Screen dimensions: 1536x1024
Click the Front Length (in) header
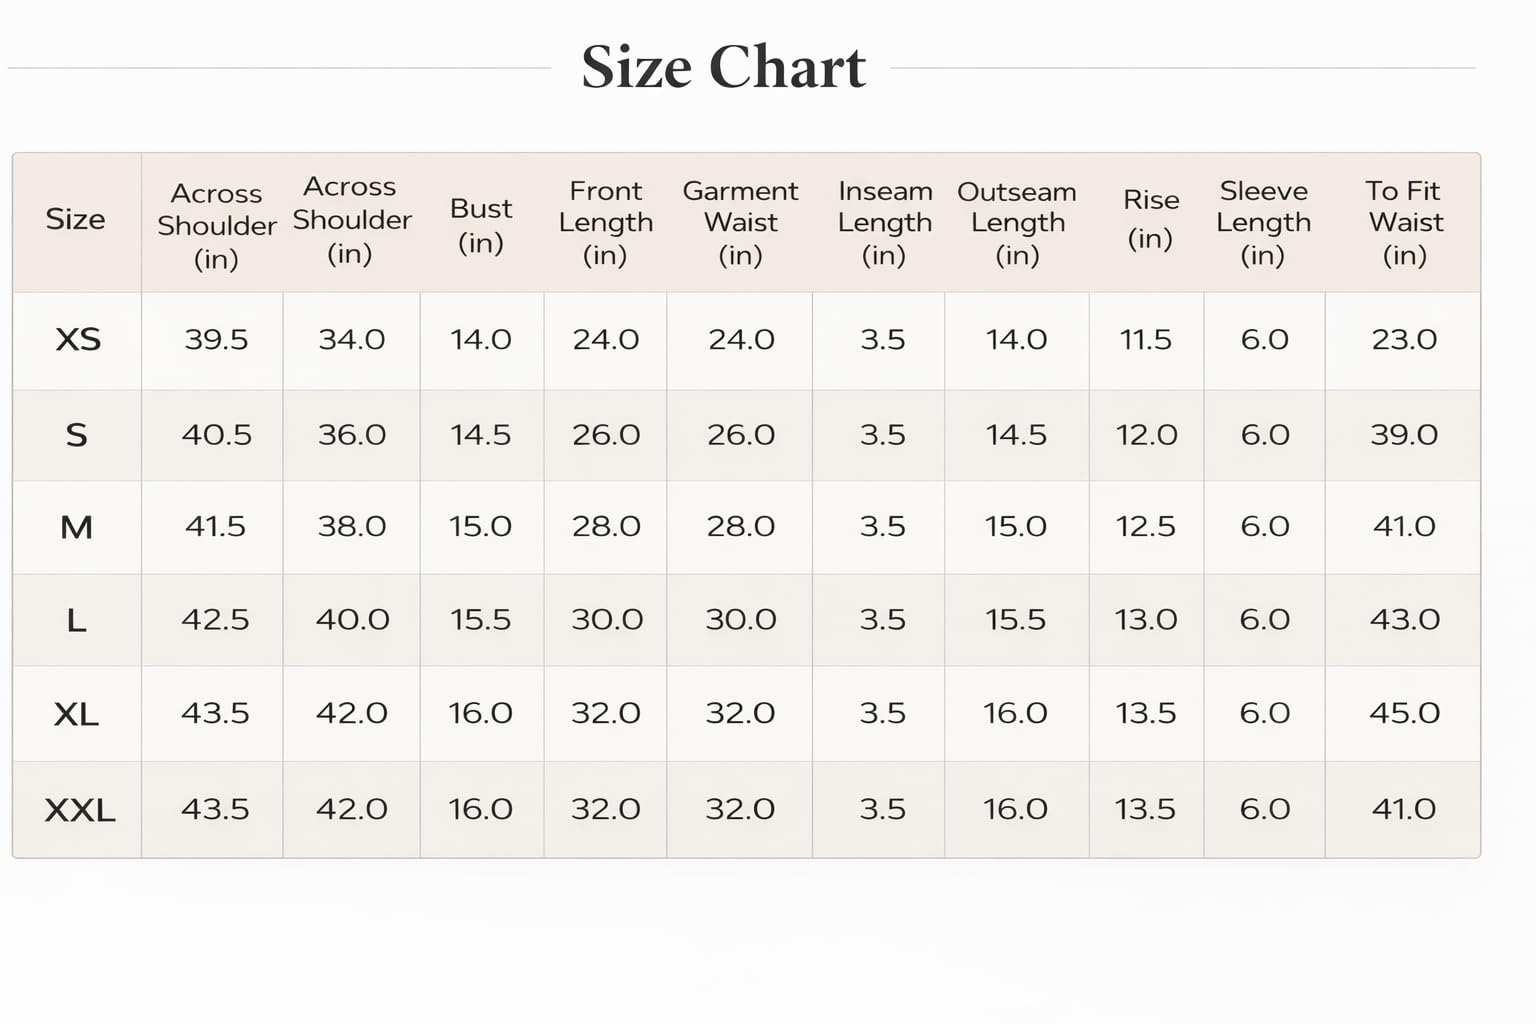[606, 222]
